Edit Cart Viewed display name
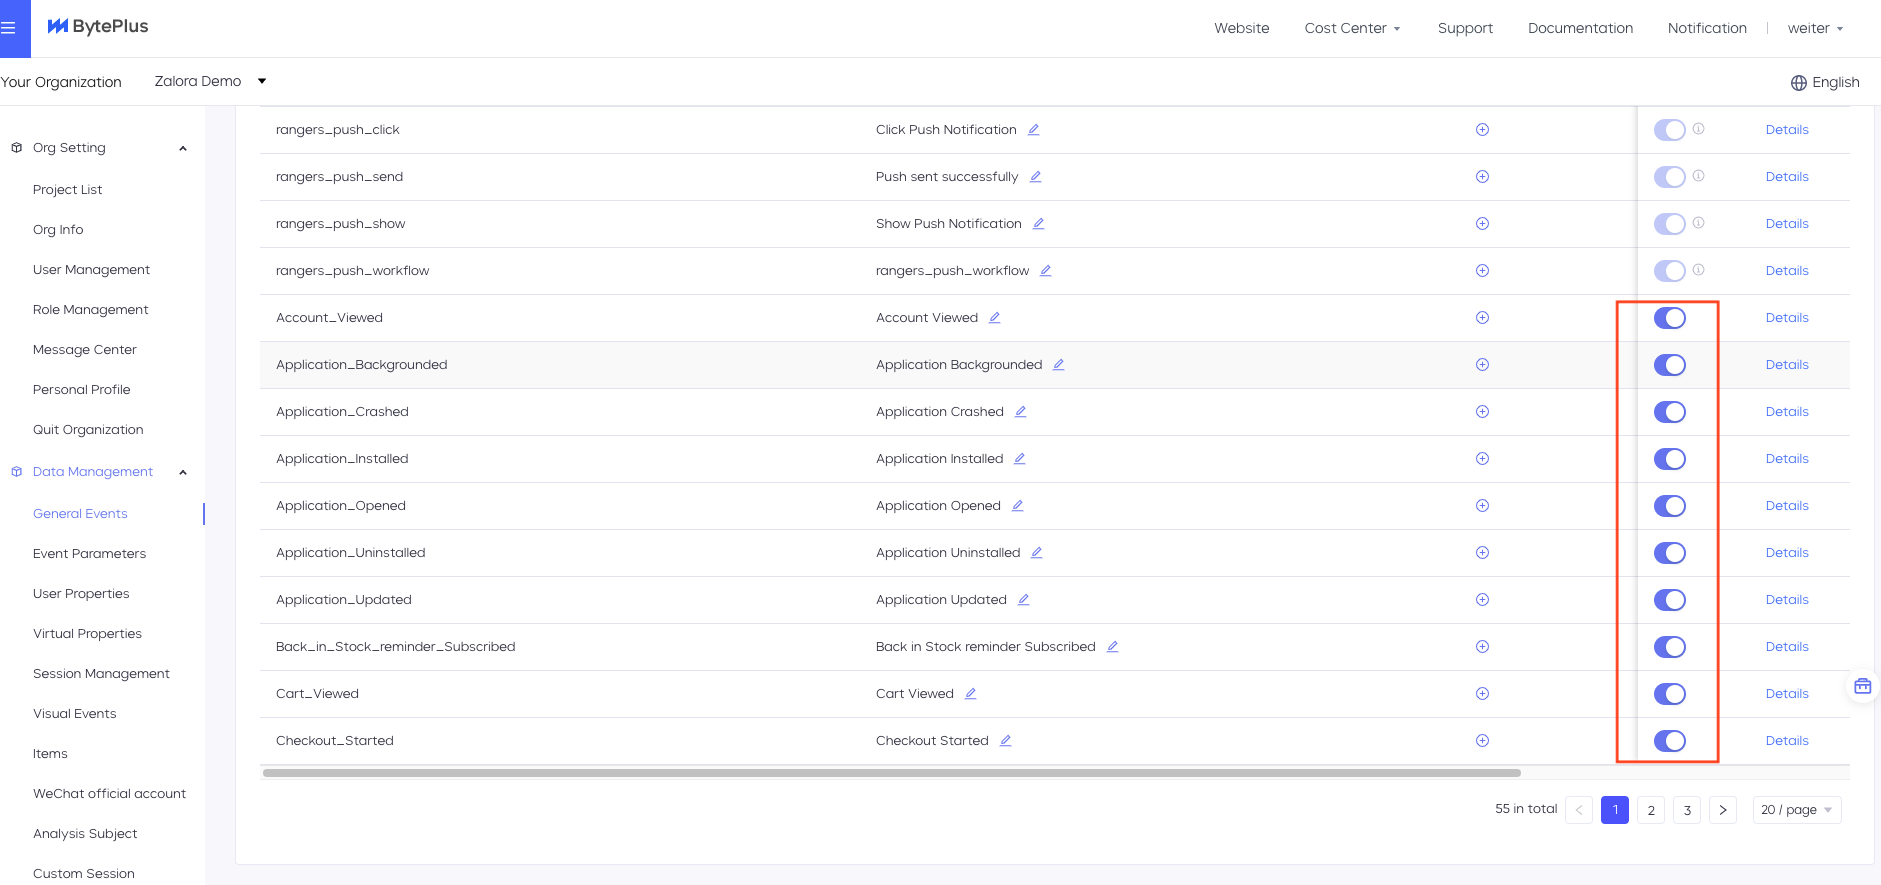Viewport: 1881px width, 885px height. tap(971, 694)
